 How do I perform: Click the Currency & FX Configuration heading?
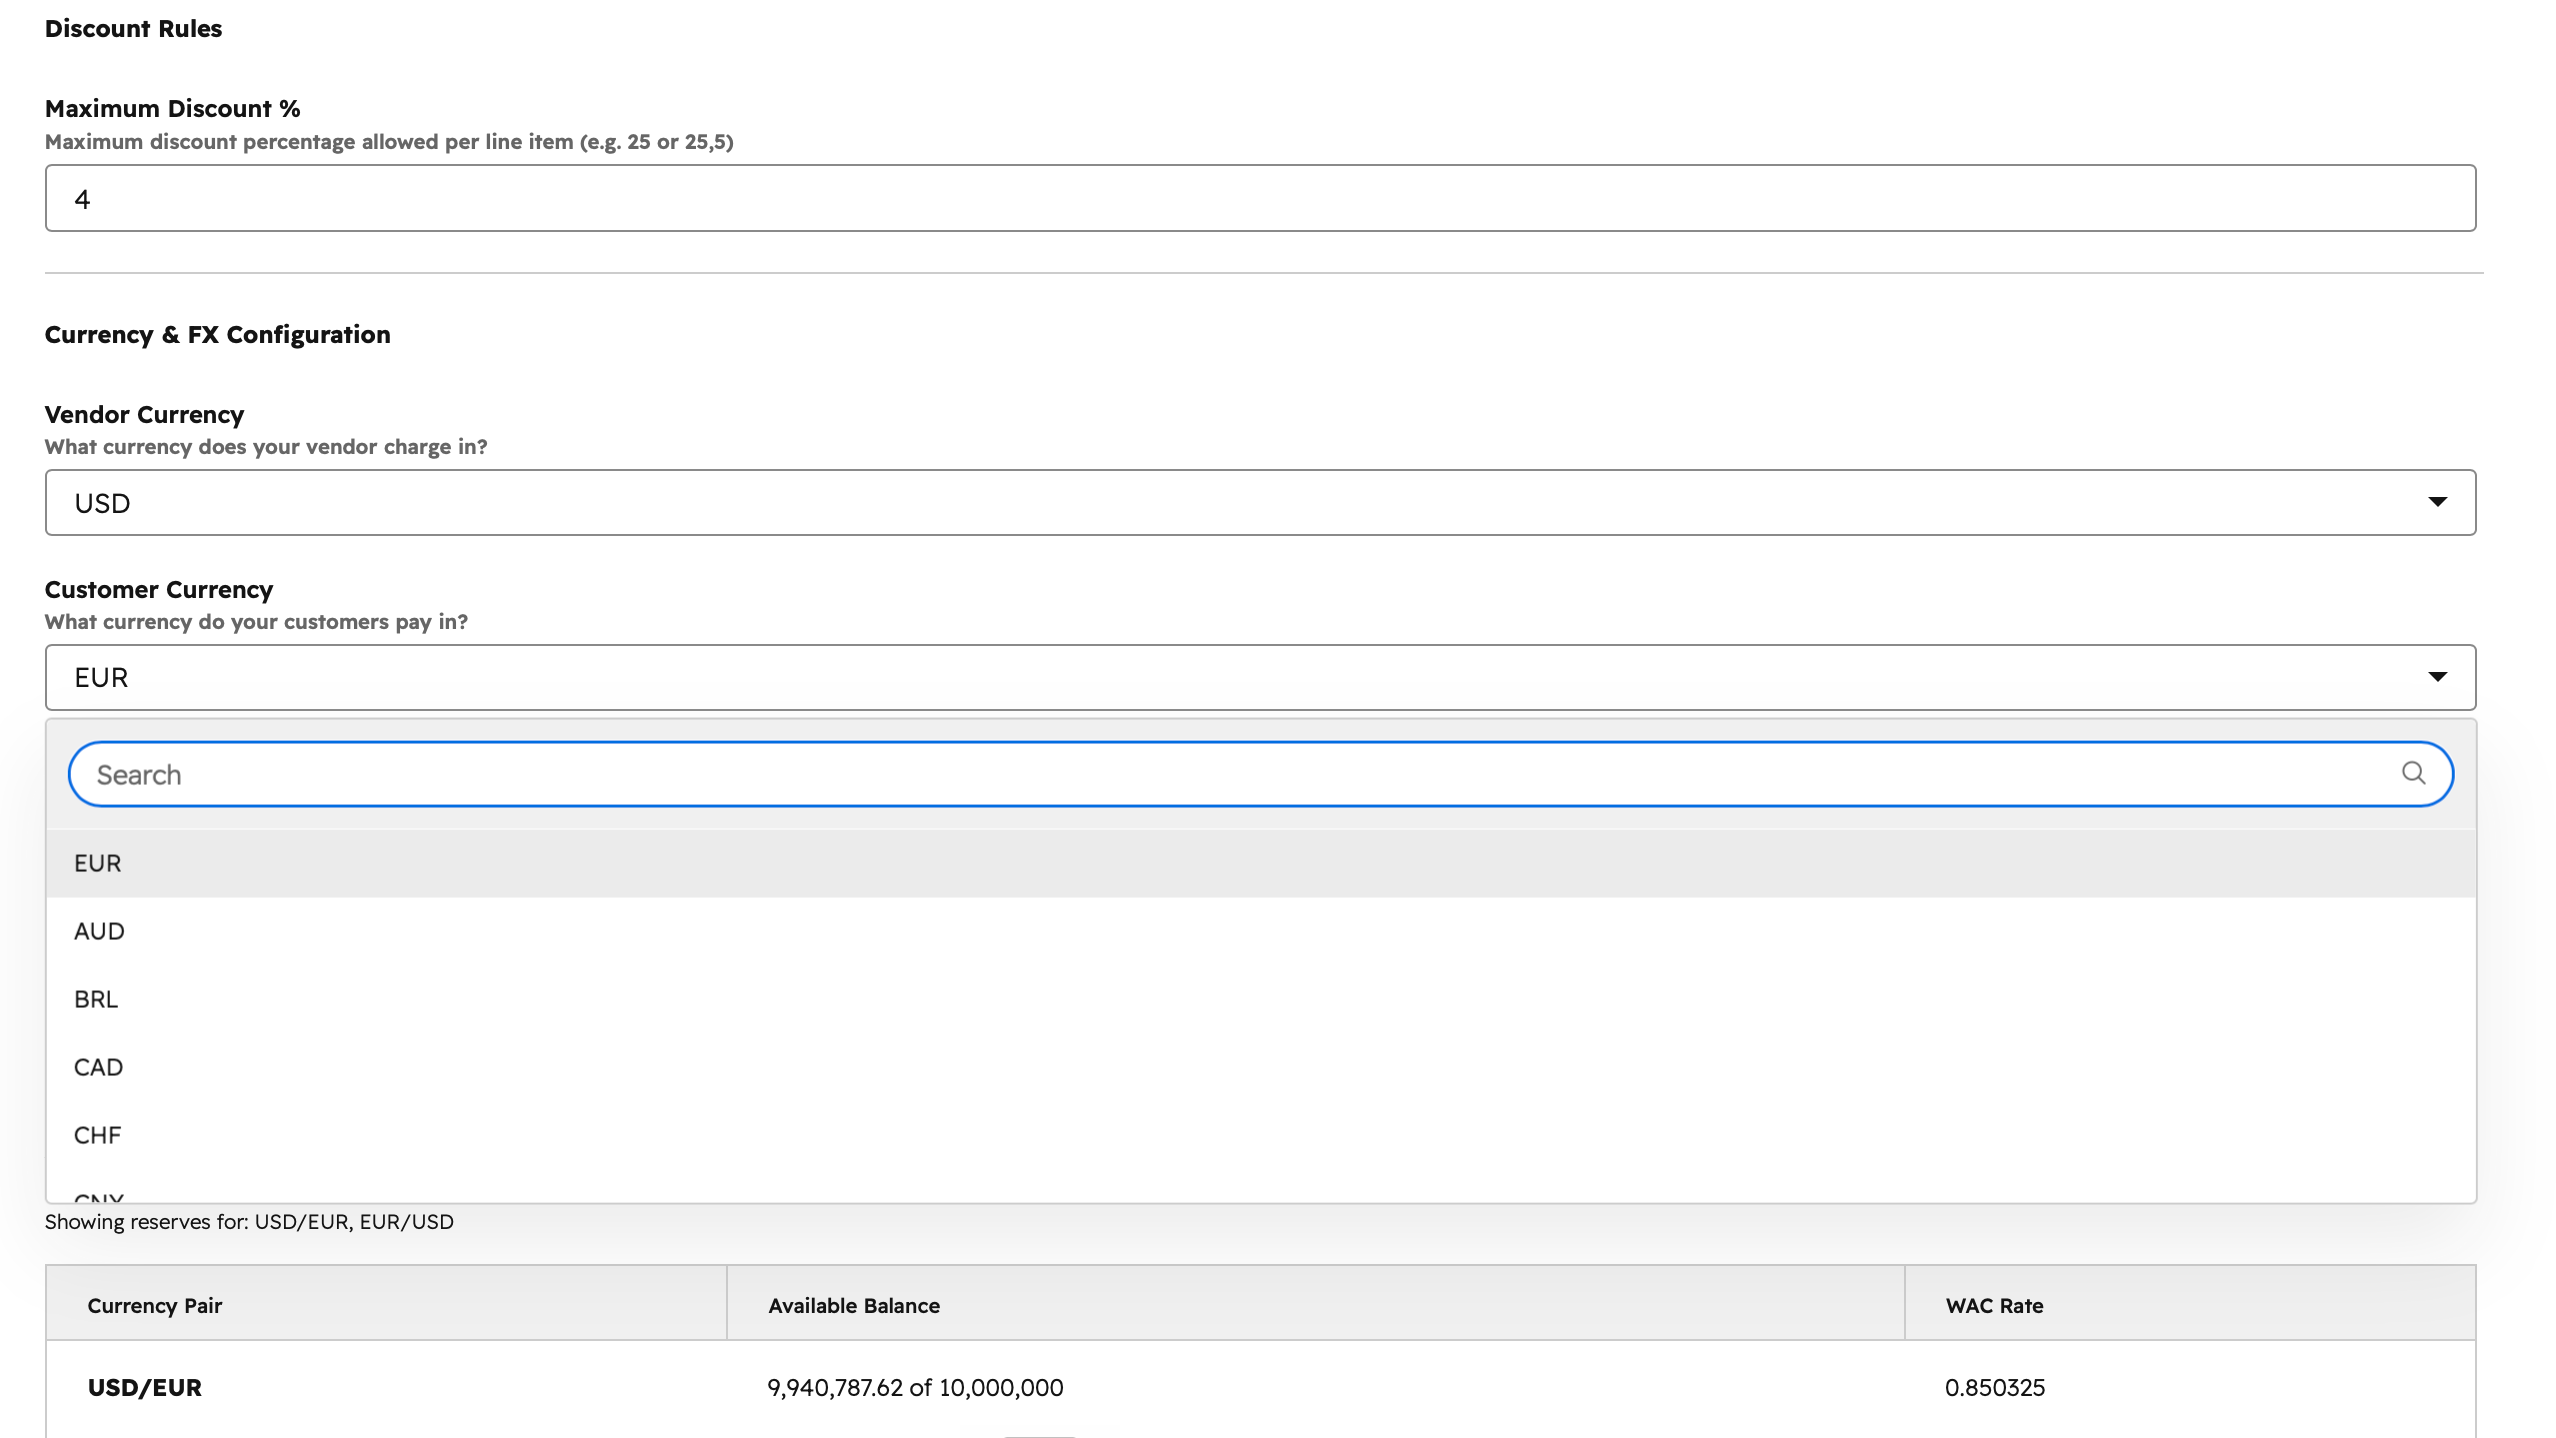[x=217, y=334]
